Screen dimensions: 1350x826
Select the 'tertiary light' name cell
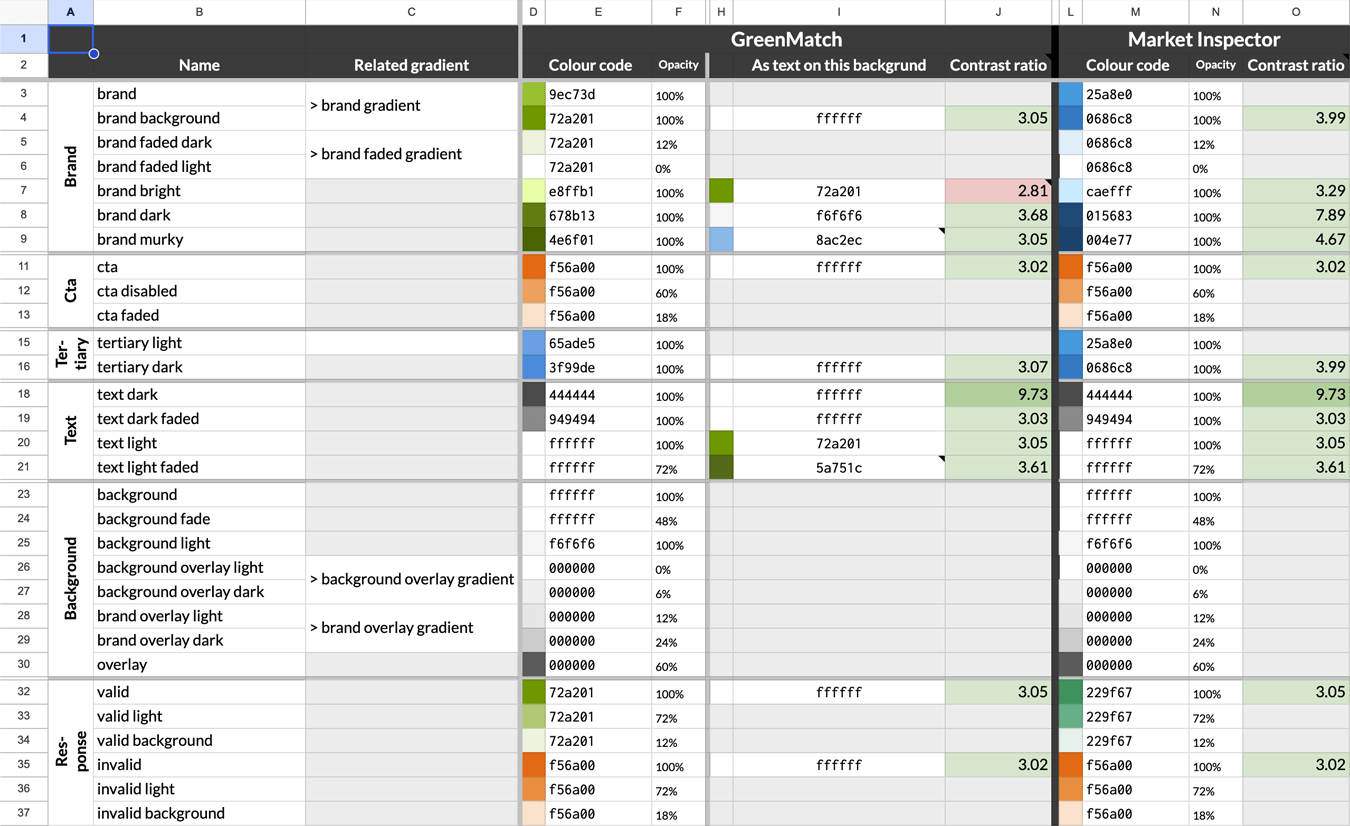[x=199, y=343]
